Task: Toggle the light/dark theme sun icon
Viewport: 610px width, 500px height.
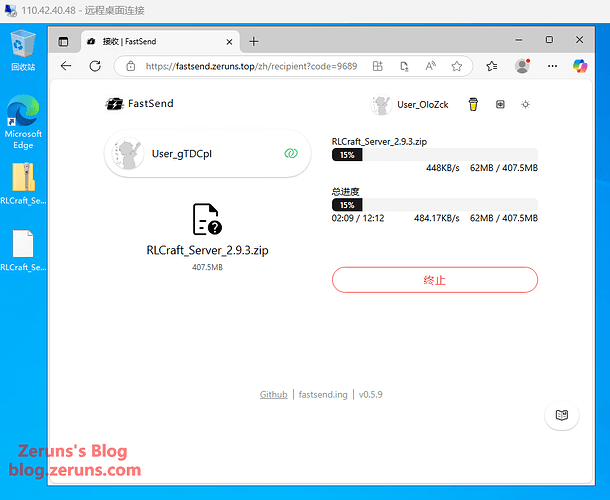Action: (526, 104)
